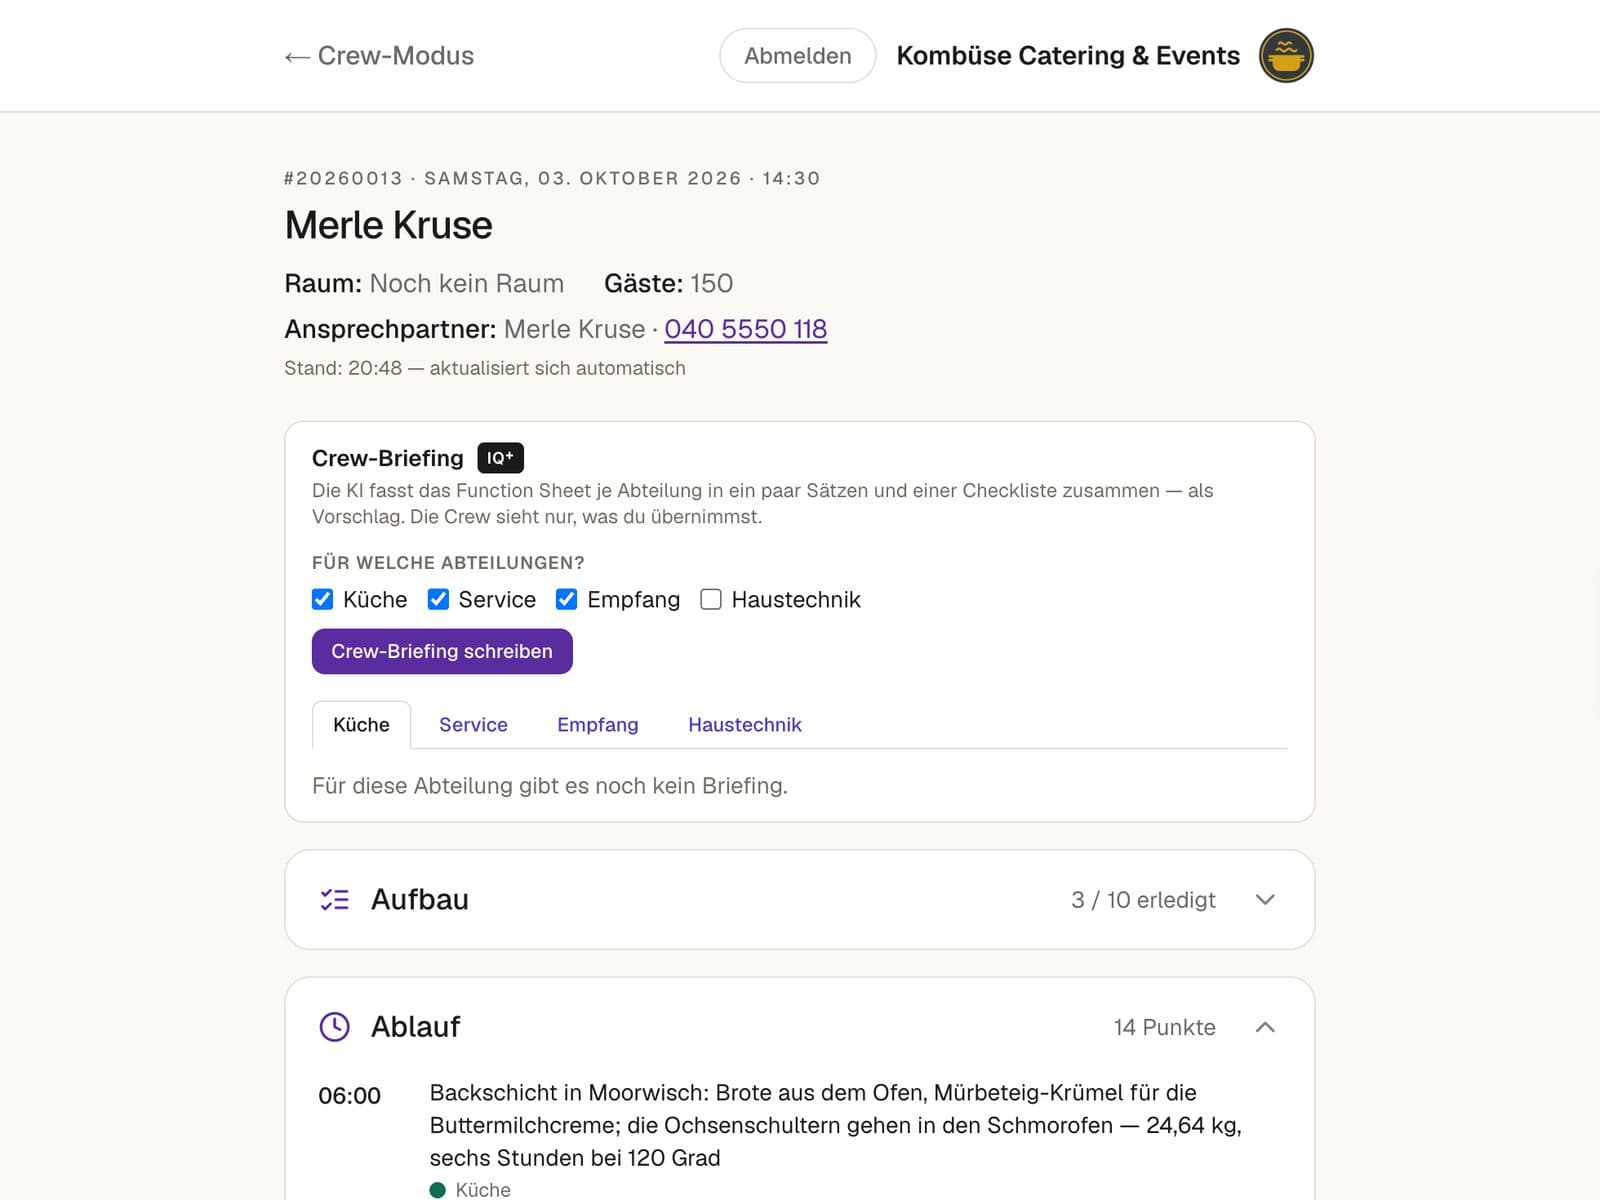Image resolution: width=1600 pixels, height=1200 pixels.
Task: Uncheck the Empfang department checkbox
Action: 566,599
